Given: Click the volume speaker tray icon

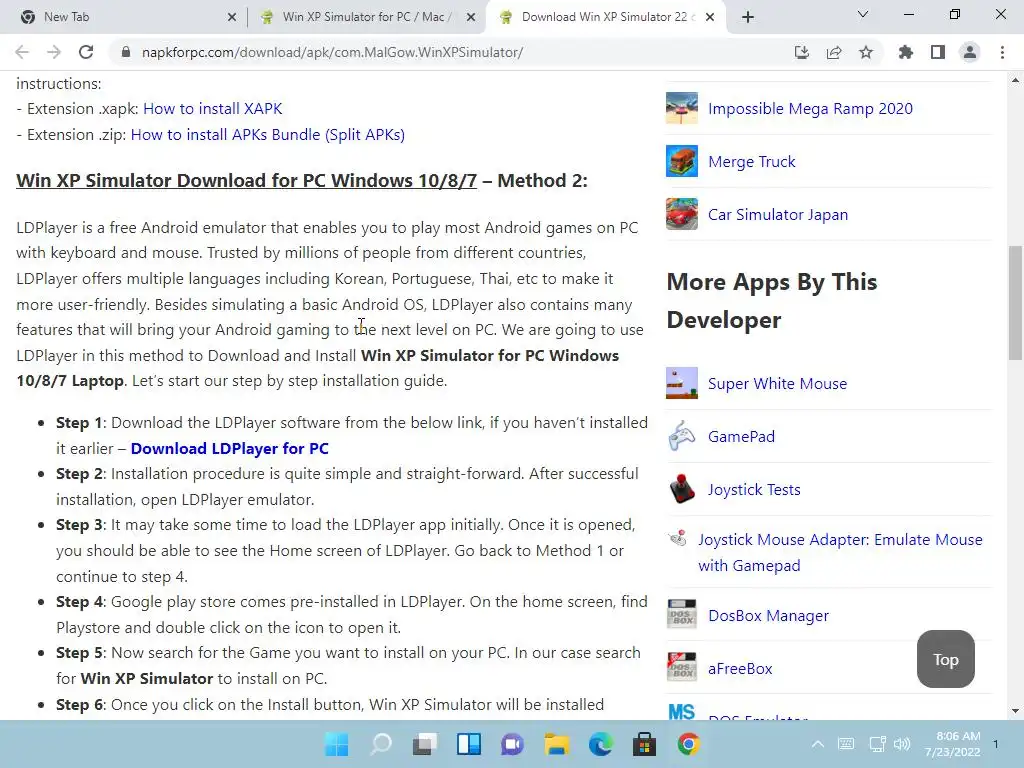Looking at the screenshot, I should point(902,744).
